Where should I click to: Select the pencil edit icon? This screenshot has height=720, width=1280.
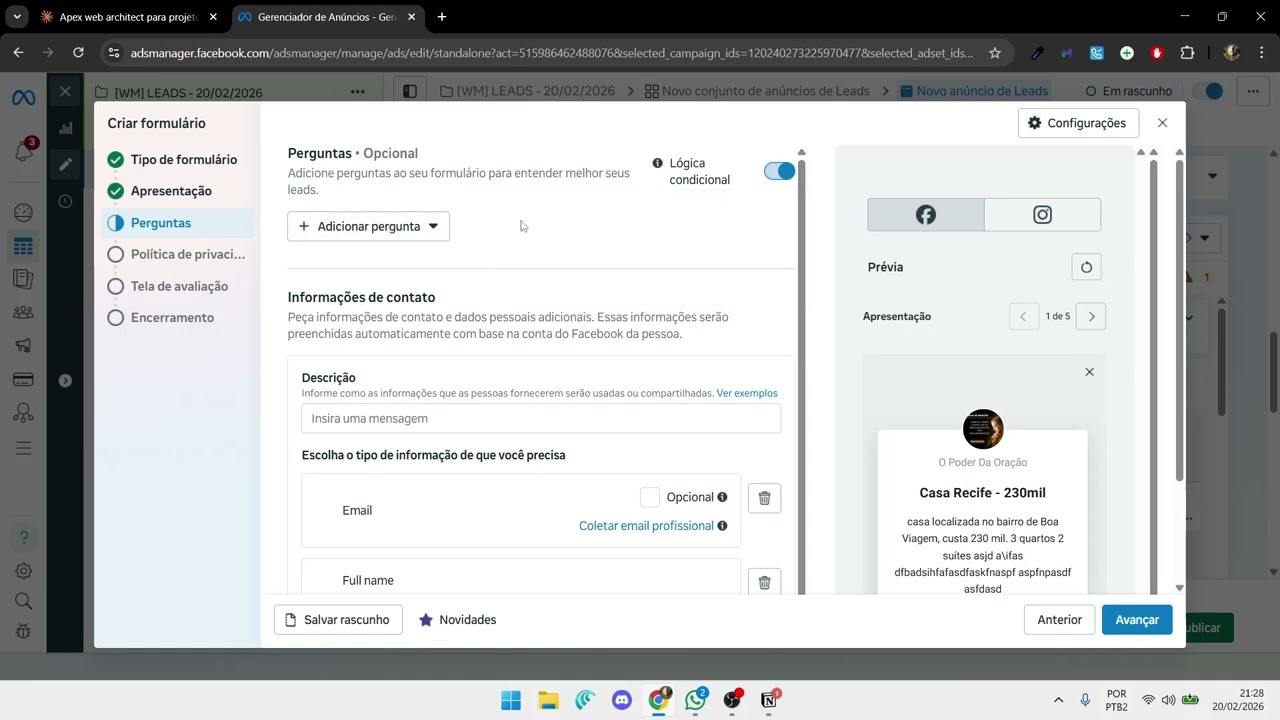pyautogui.click(x=66, y=164)
